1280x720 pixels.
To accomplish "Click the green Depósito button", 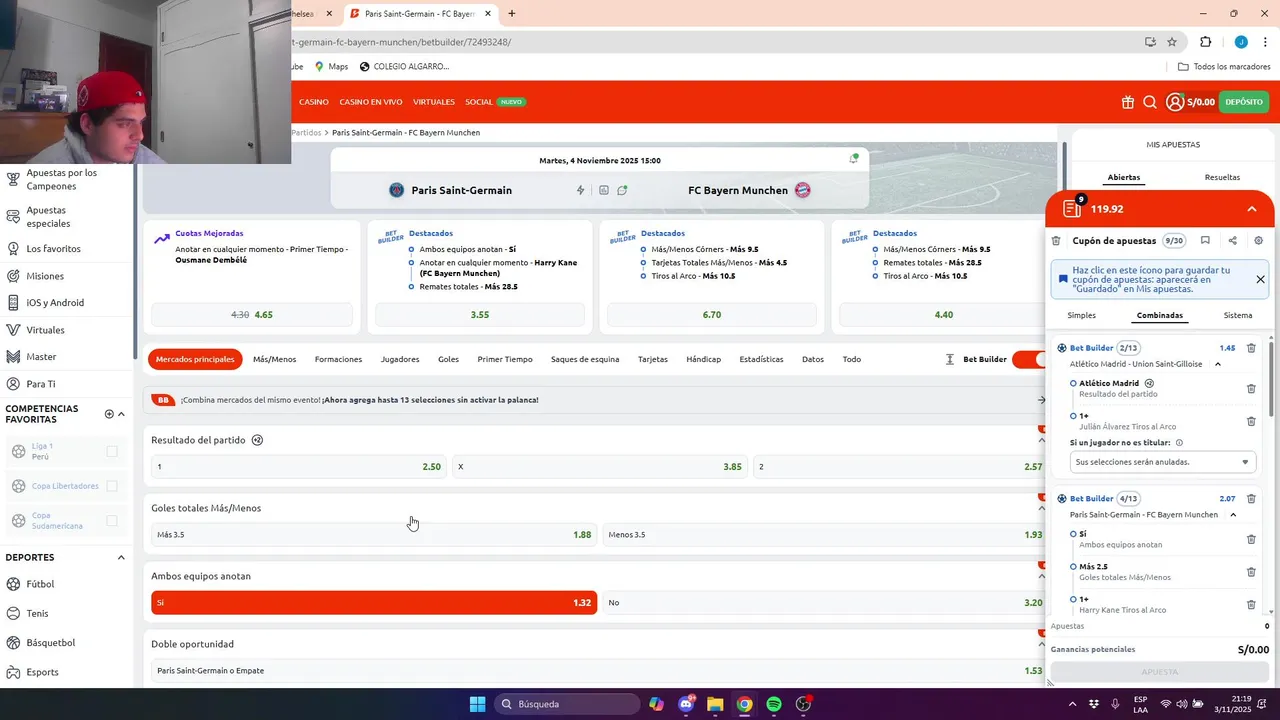I will tap(1244, 102).
